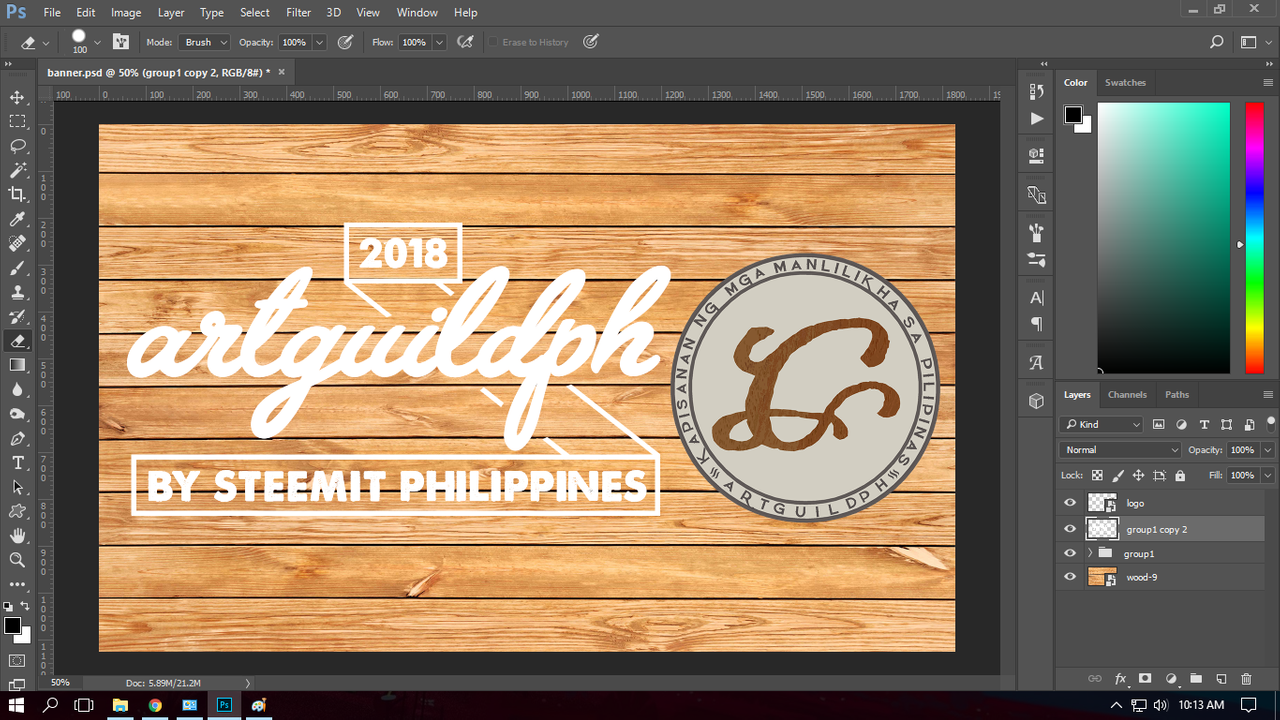Viewport: 1280px width, 720px height.
Task: Click the zoom percentage field 50%
Action: (x=61, y=682)
